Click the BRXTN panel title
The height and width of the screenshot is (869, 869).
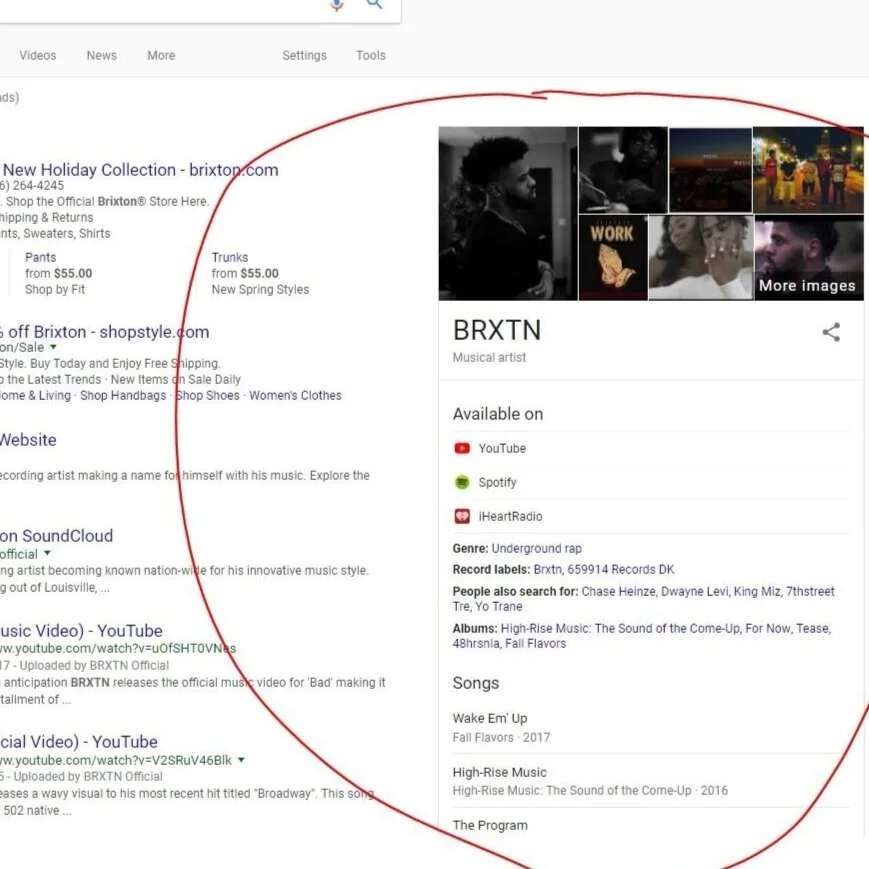click(497, 330)
